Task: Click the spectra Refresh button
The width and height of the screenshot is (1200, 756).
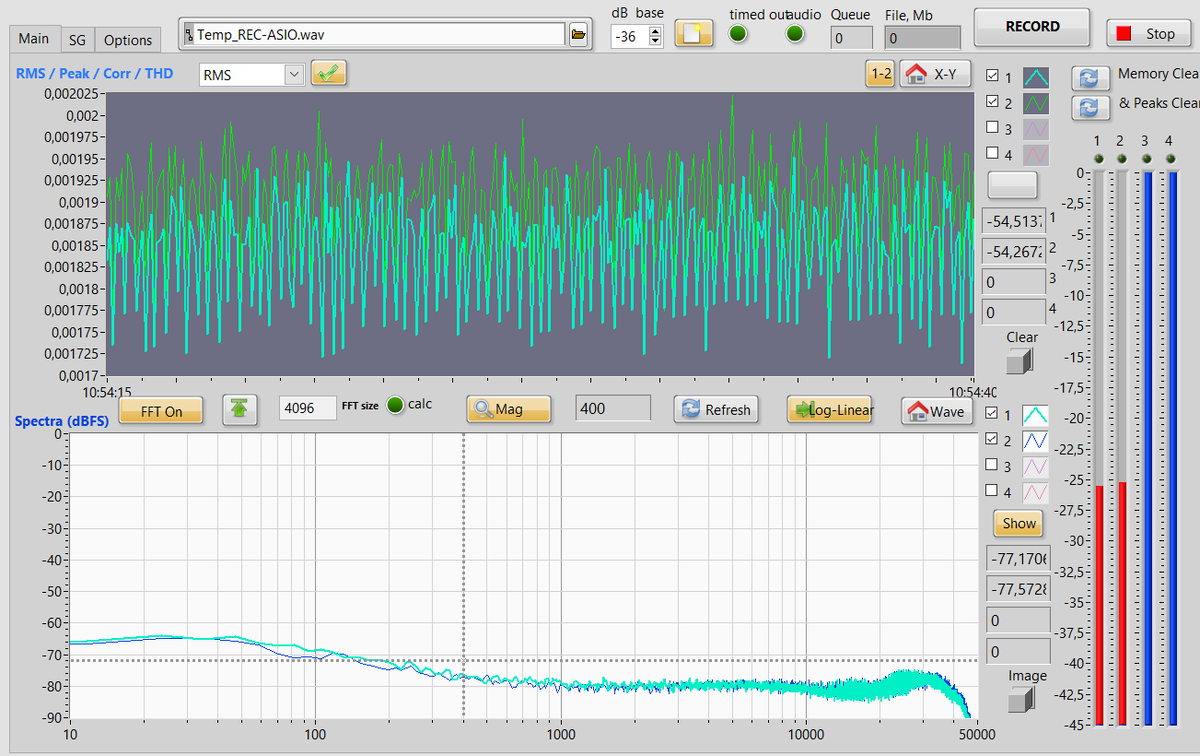Action: (715, 409)
